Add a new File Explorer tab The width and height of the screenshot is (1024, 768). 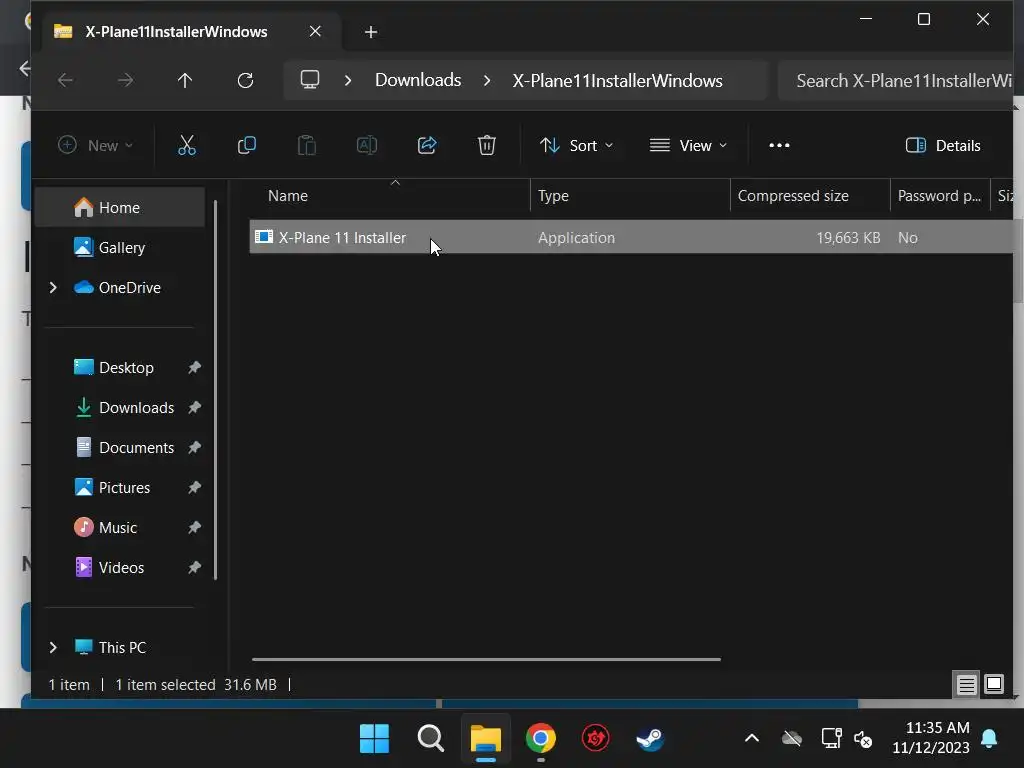pos(370,31)
